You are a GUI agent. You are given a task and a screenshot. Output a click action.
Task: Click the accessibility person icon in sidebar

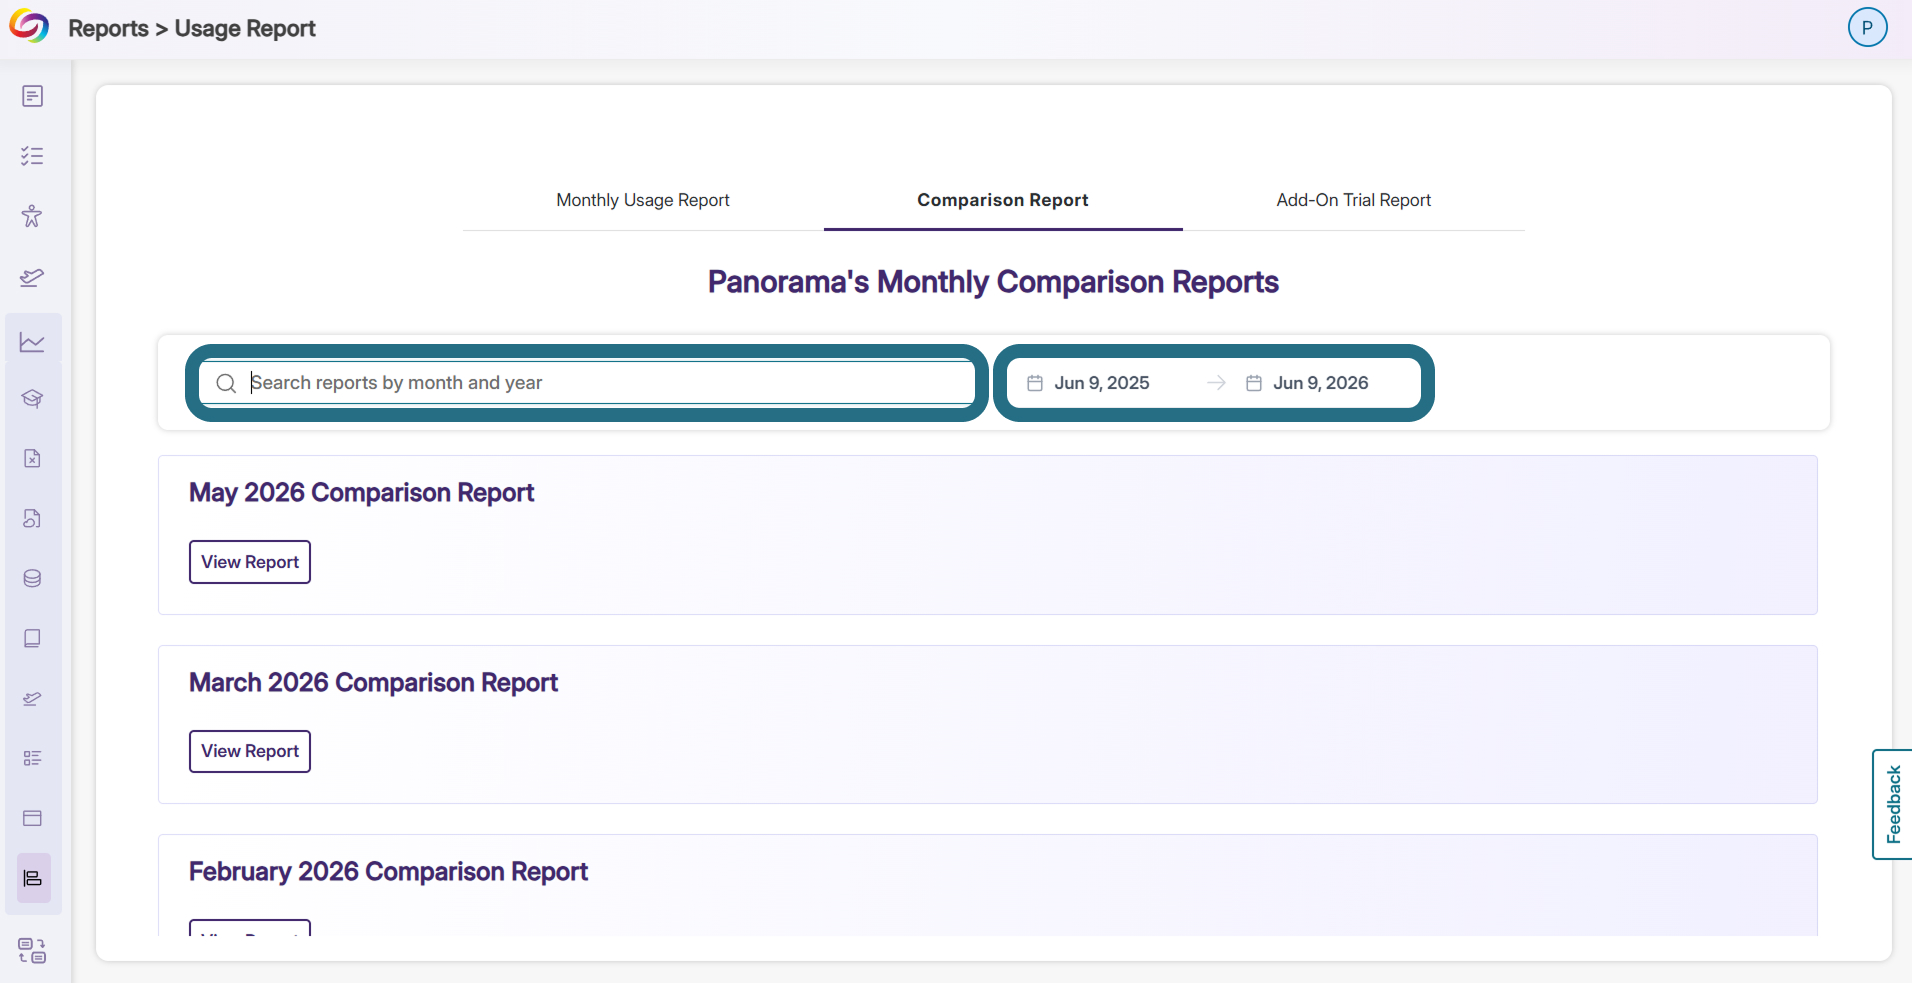[x=32, y=216]
